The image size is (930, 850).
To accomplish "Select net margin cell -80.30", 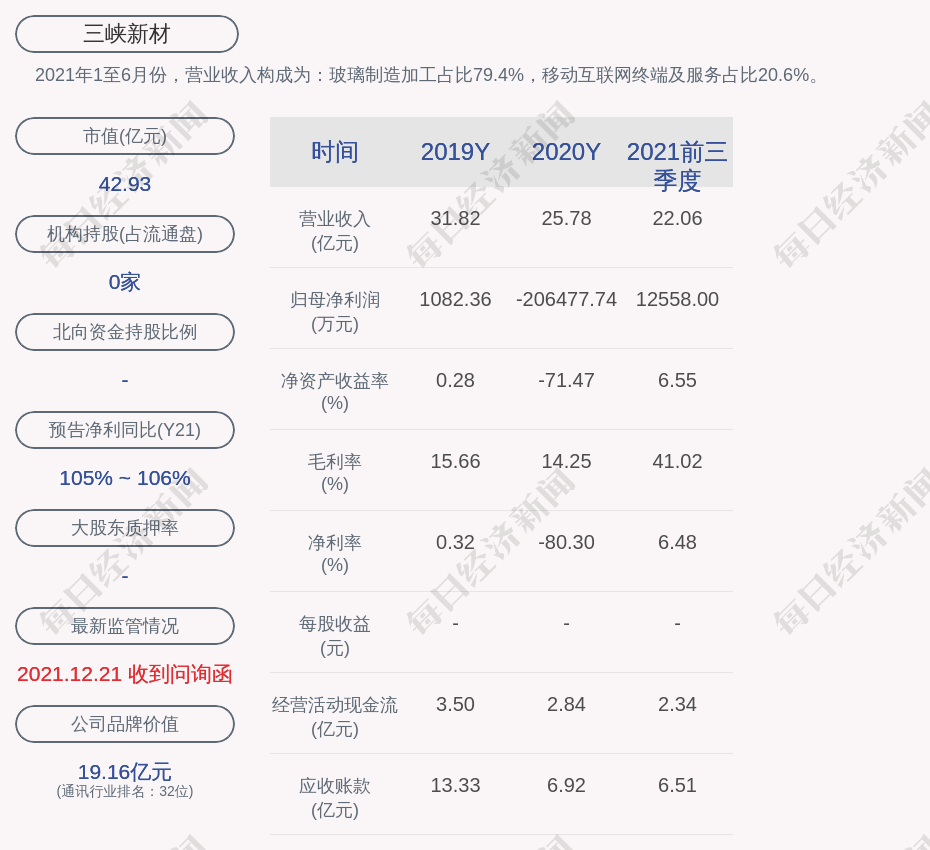I will tap(566, 542).
